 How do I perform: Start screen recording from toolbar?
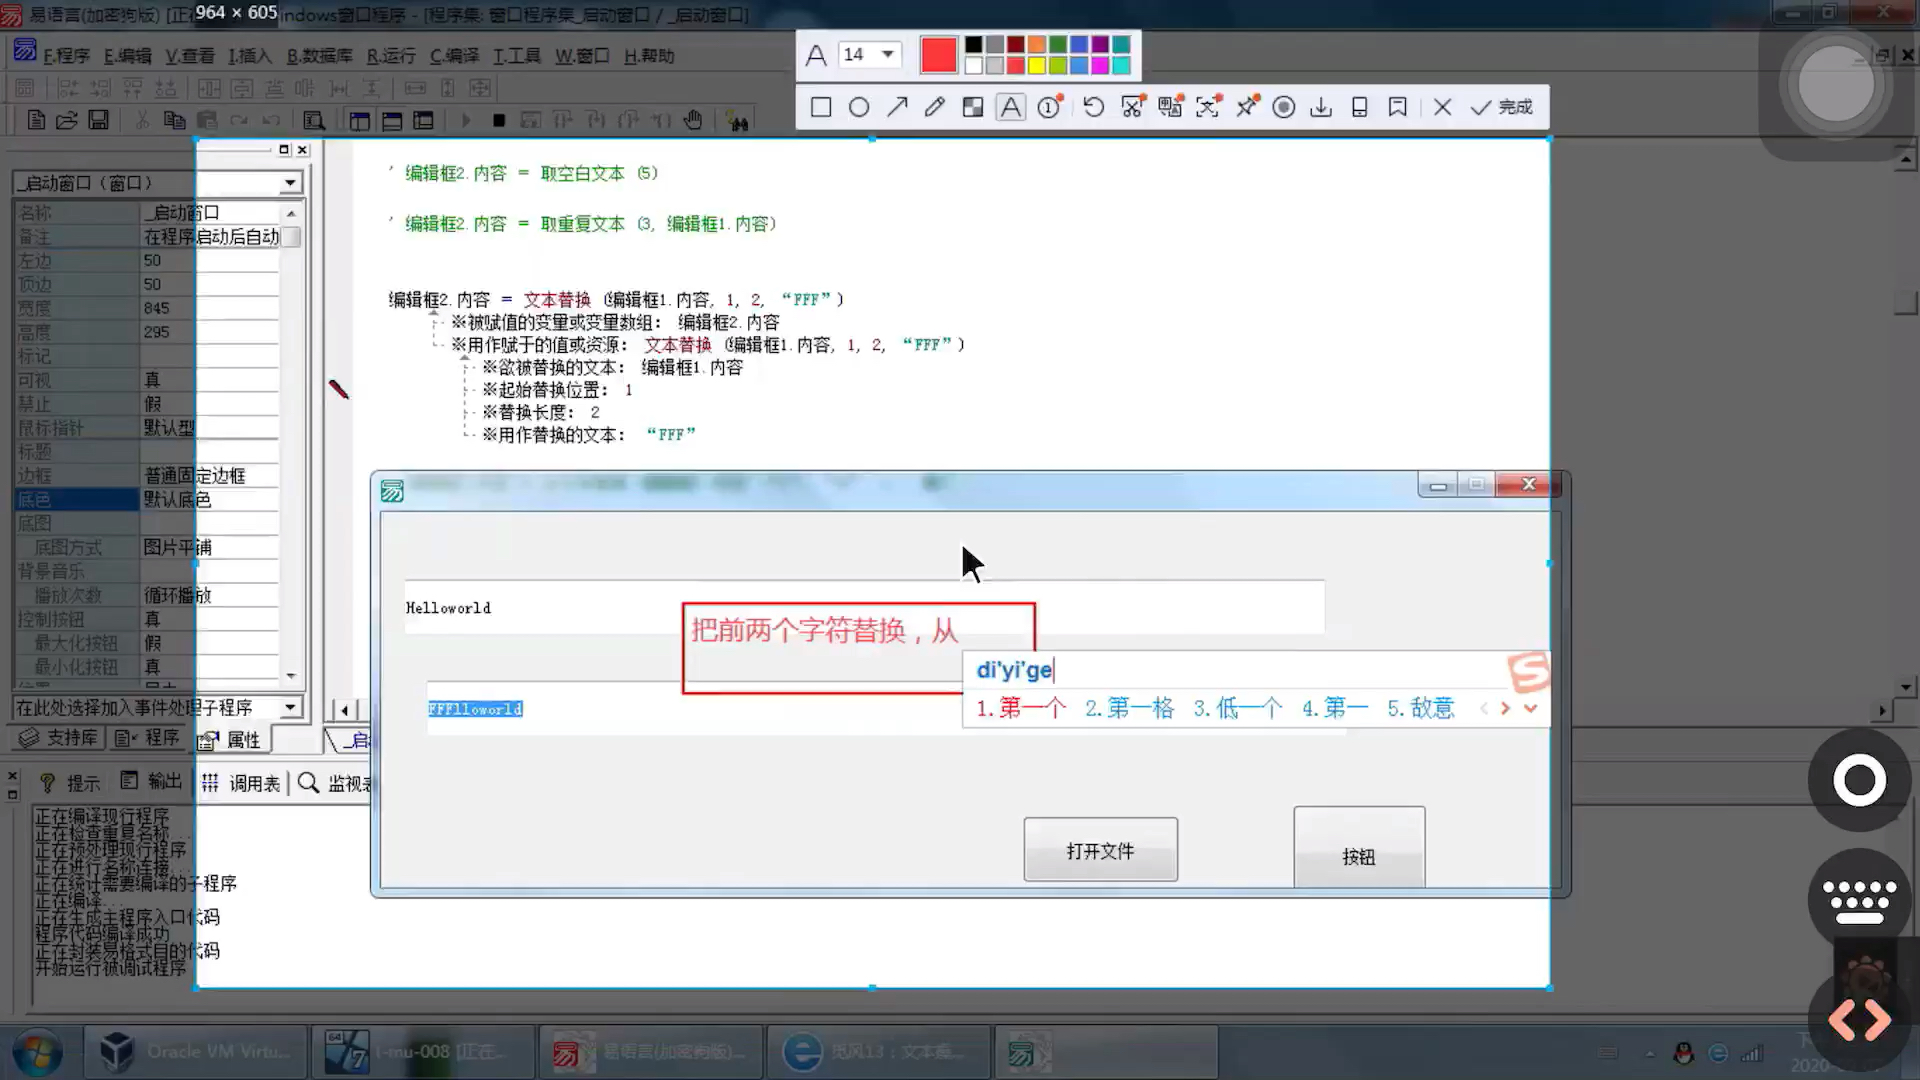(1284, 107)
